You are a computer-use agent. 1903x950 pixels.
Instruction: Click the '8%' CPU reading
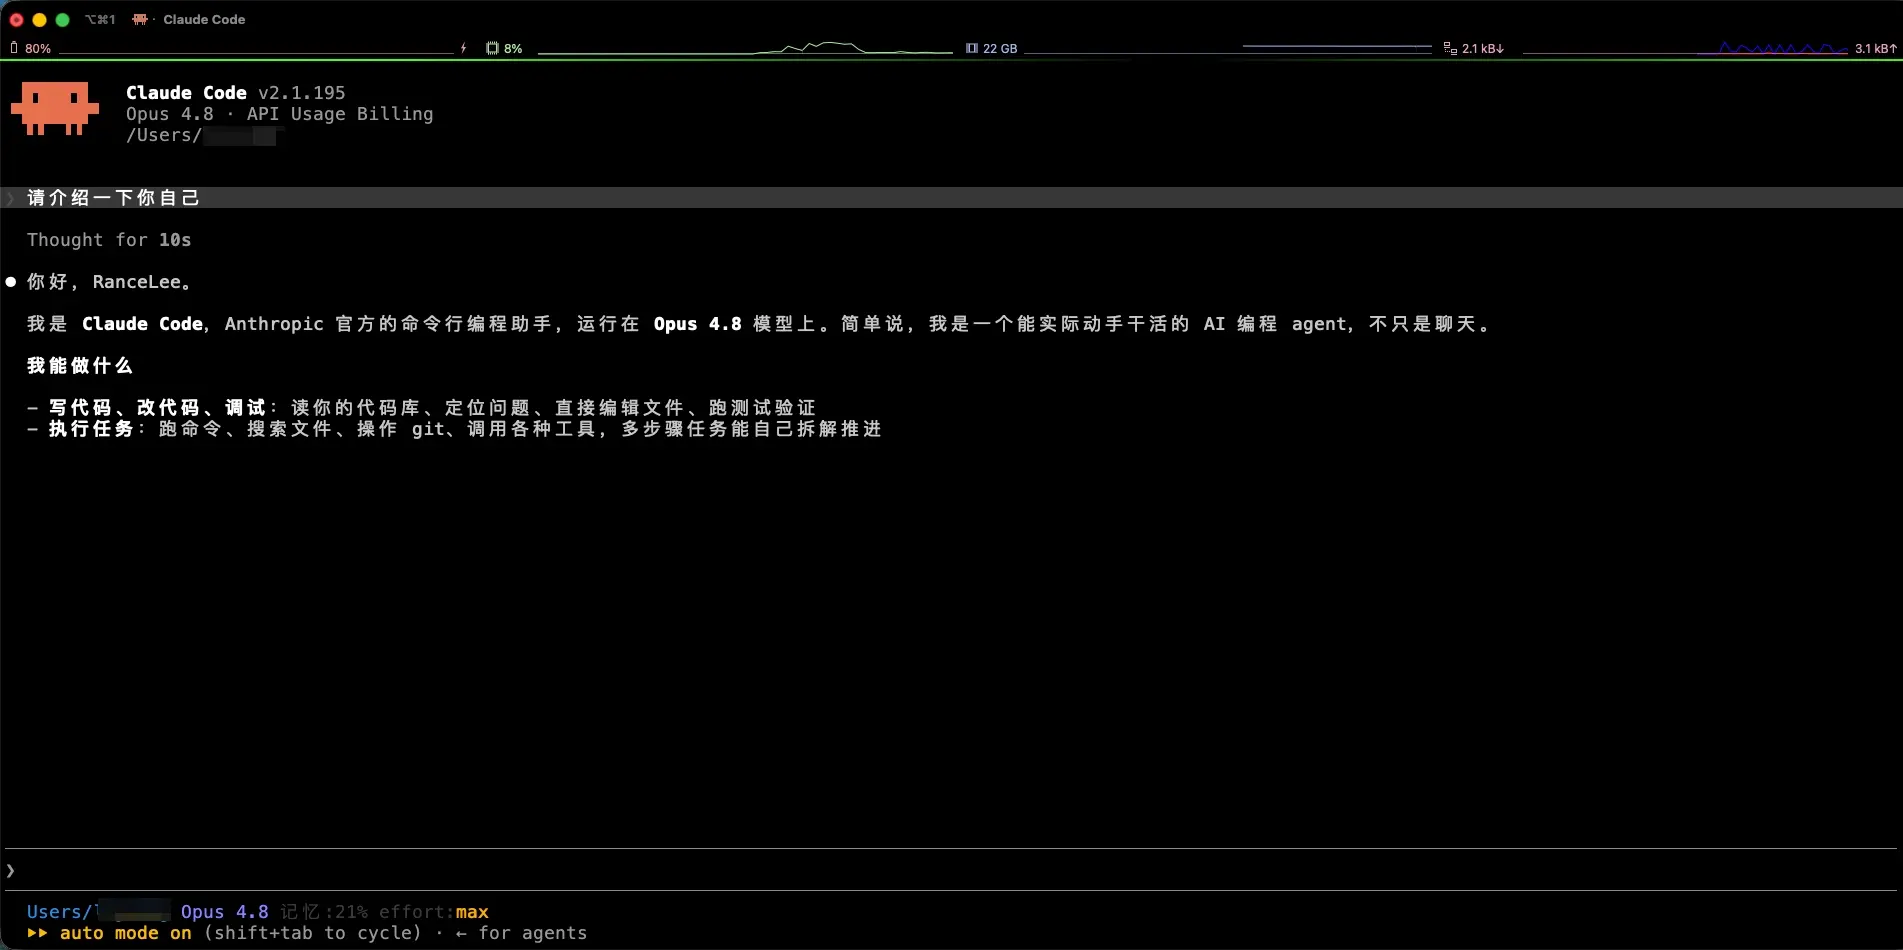coord(513,48)
